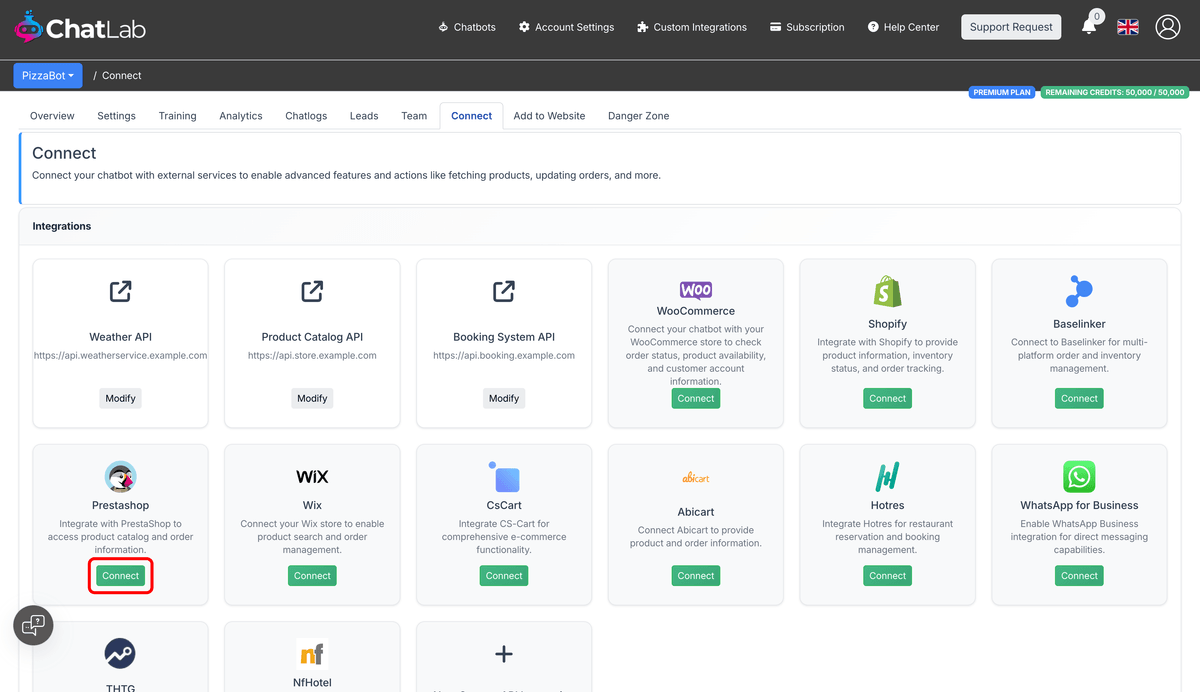Click the WhatsApp for Business icon
Viewport: 1200px width, 692px height.
pyautogui.click(x=1079, y=476)
